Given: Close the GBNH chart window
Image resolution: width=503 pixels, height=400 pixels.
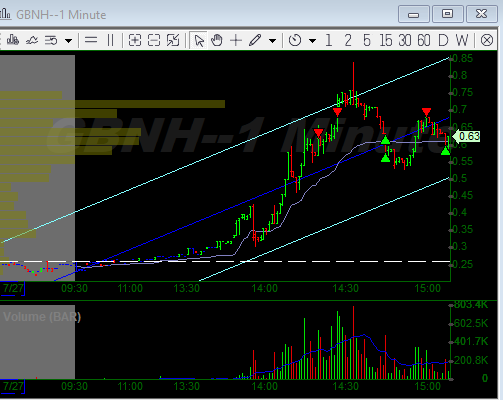Looking at the screenshot, I should 481,14.
